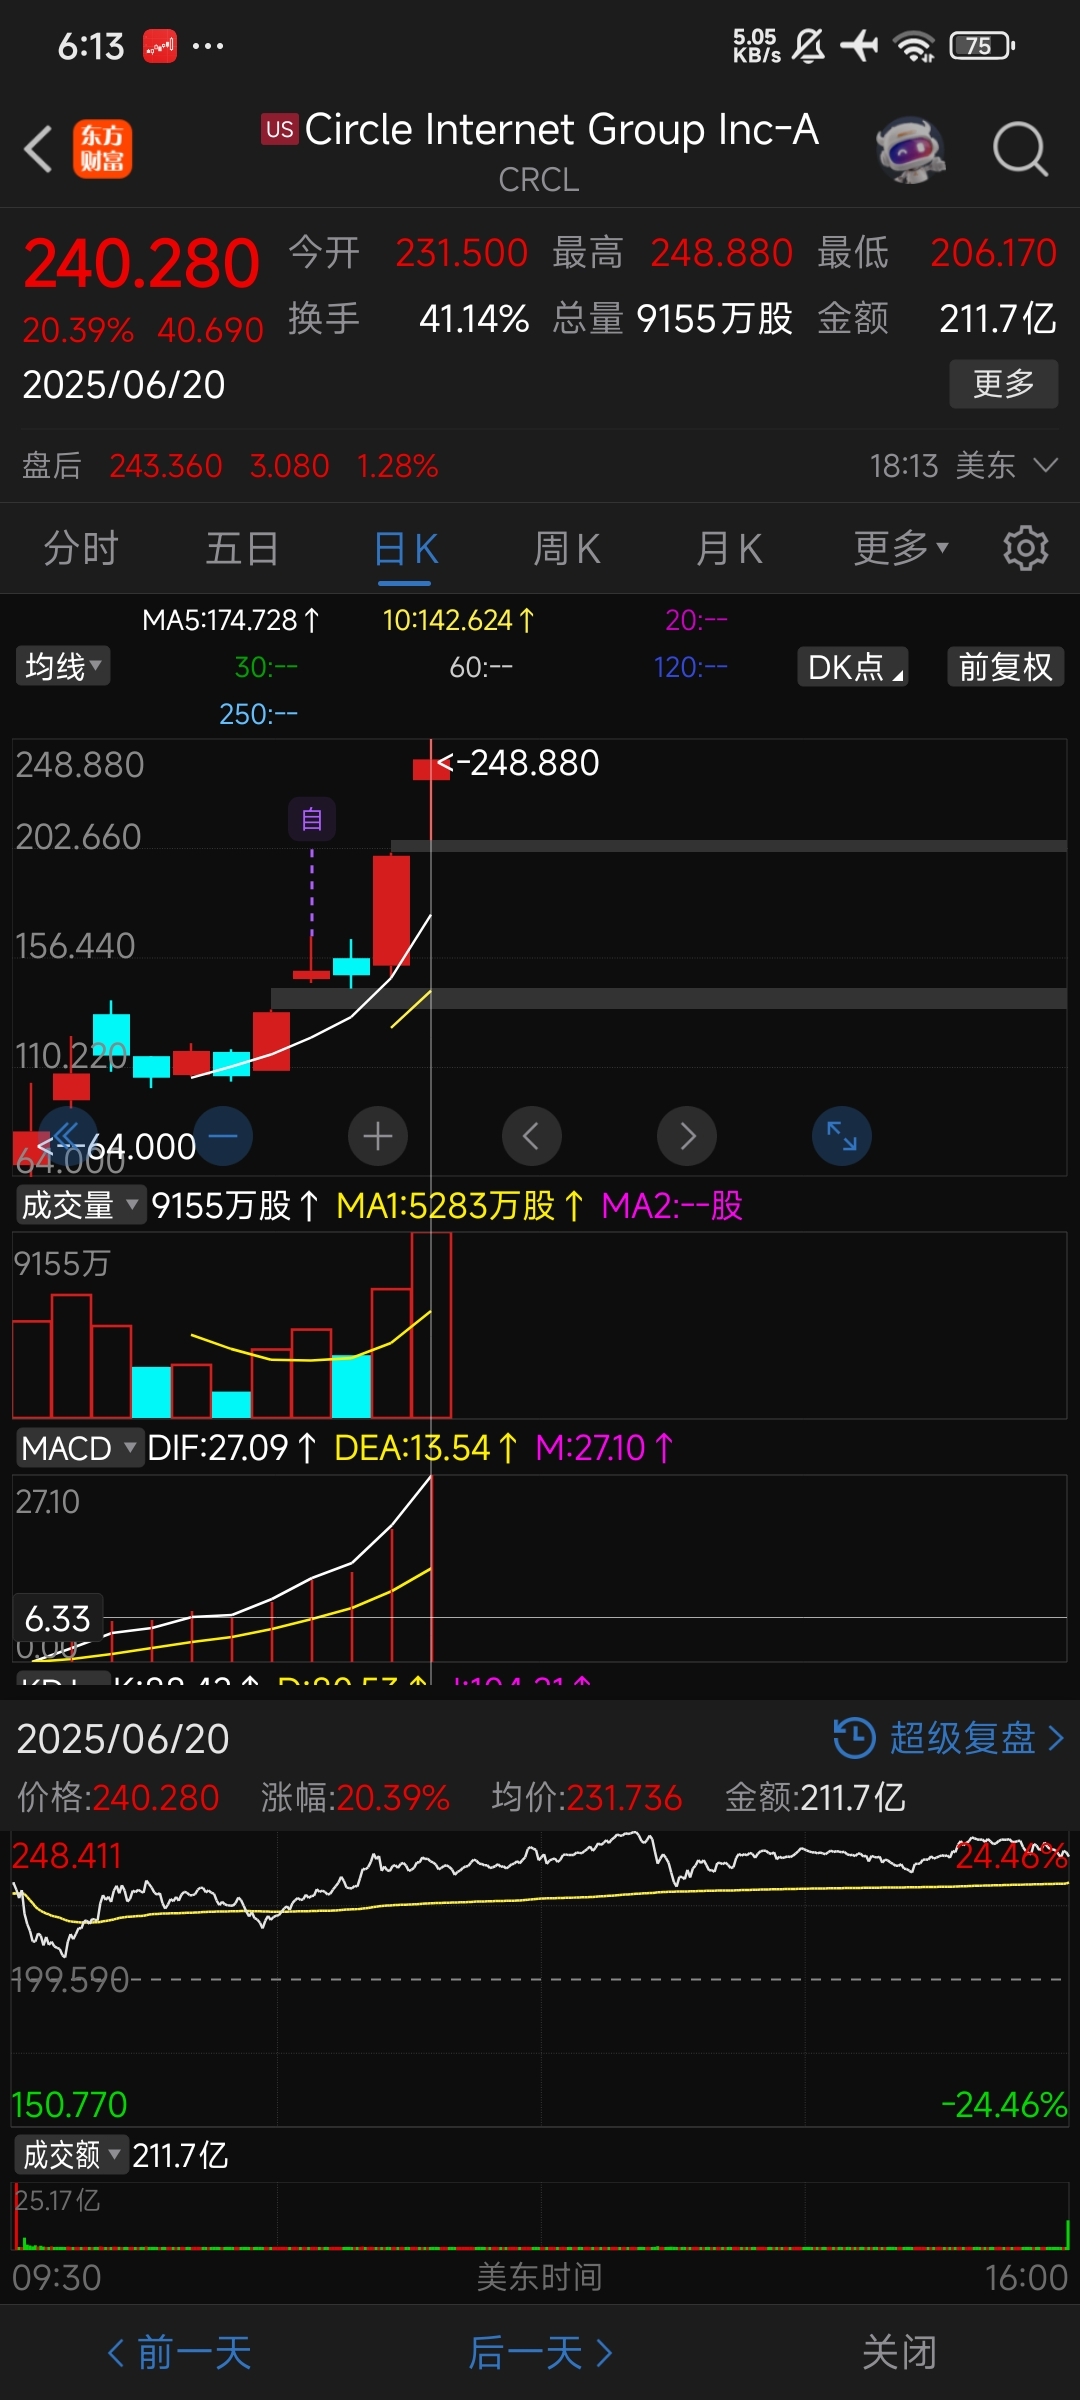Tap the super replay clock icon
Screen dimensions: 1080x2400
click(x=854, y=1738)
